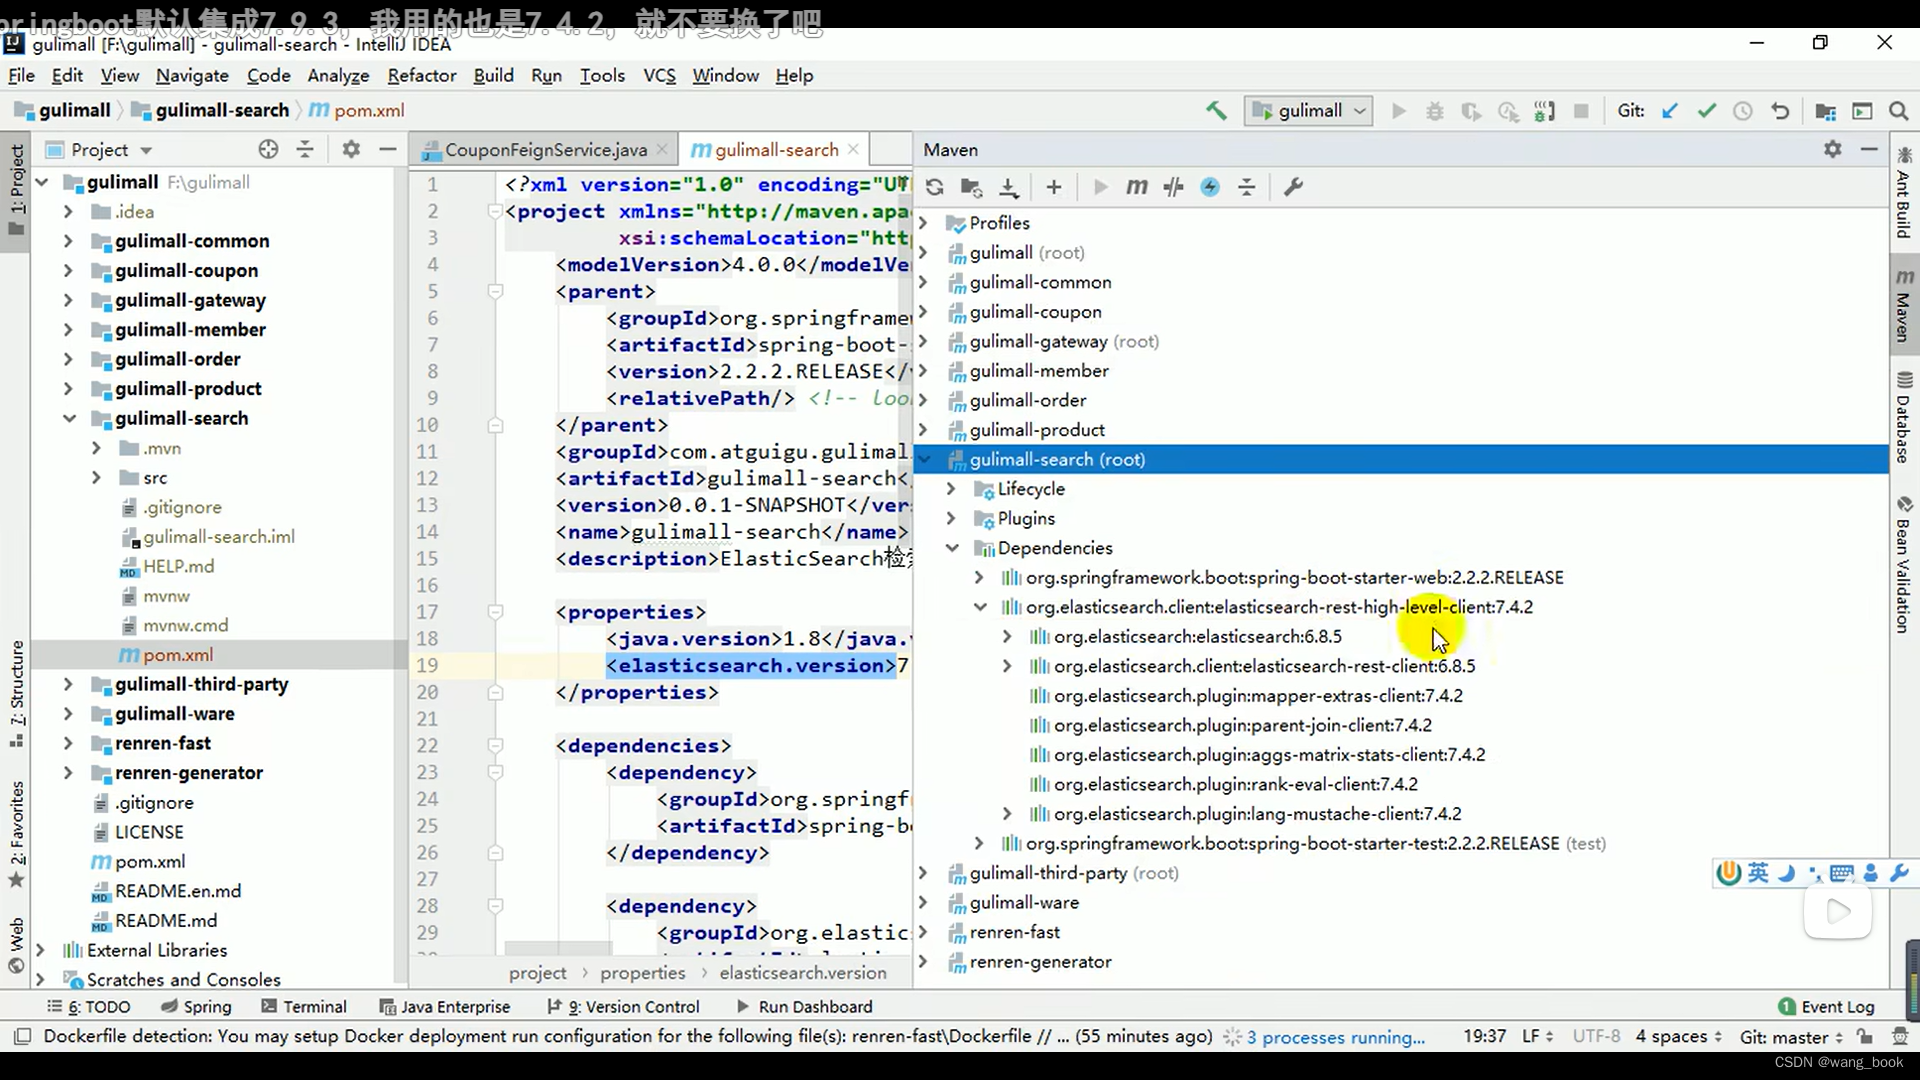The image size is (1920, 1080).
Task: Open Maven panel gear options
Action: coord(1832,149)
